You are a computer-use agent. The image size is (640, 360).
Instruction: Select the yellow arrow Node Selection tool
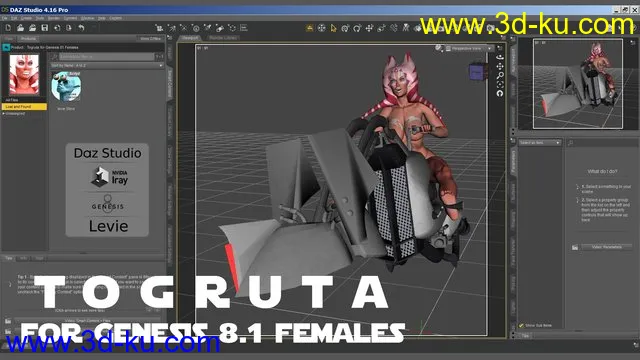click(x=333, y=28)
